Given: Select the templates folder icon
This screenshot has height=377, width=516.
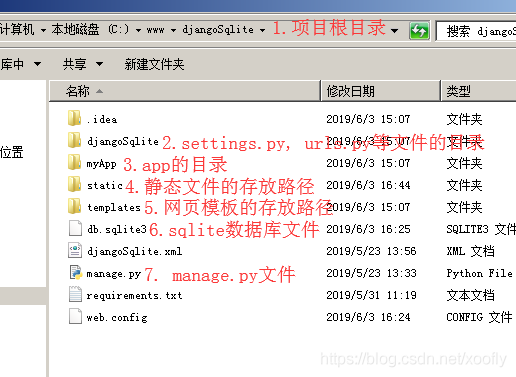Looking at the screenshot, I should (74, 206).
